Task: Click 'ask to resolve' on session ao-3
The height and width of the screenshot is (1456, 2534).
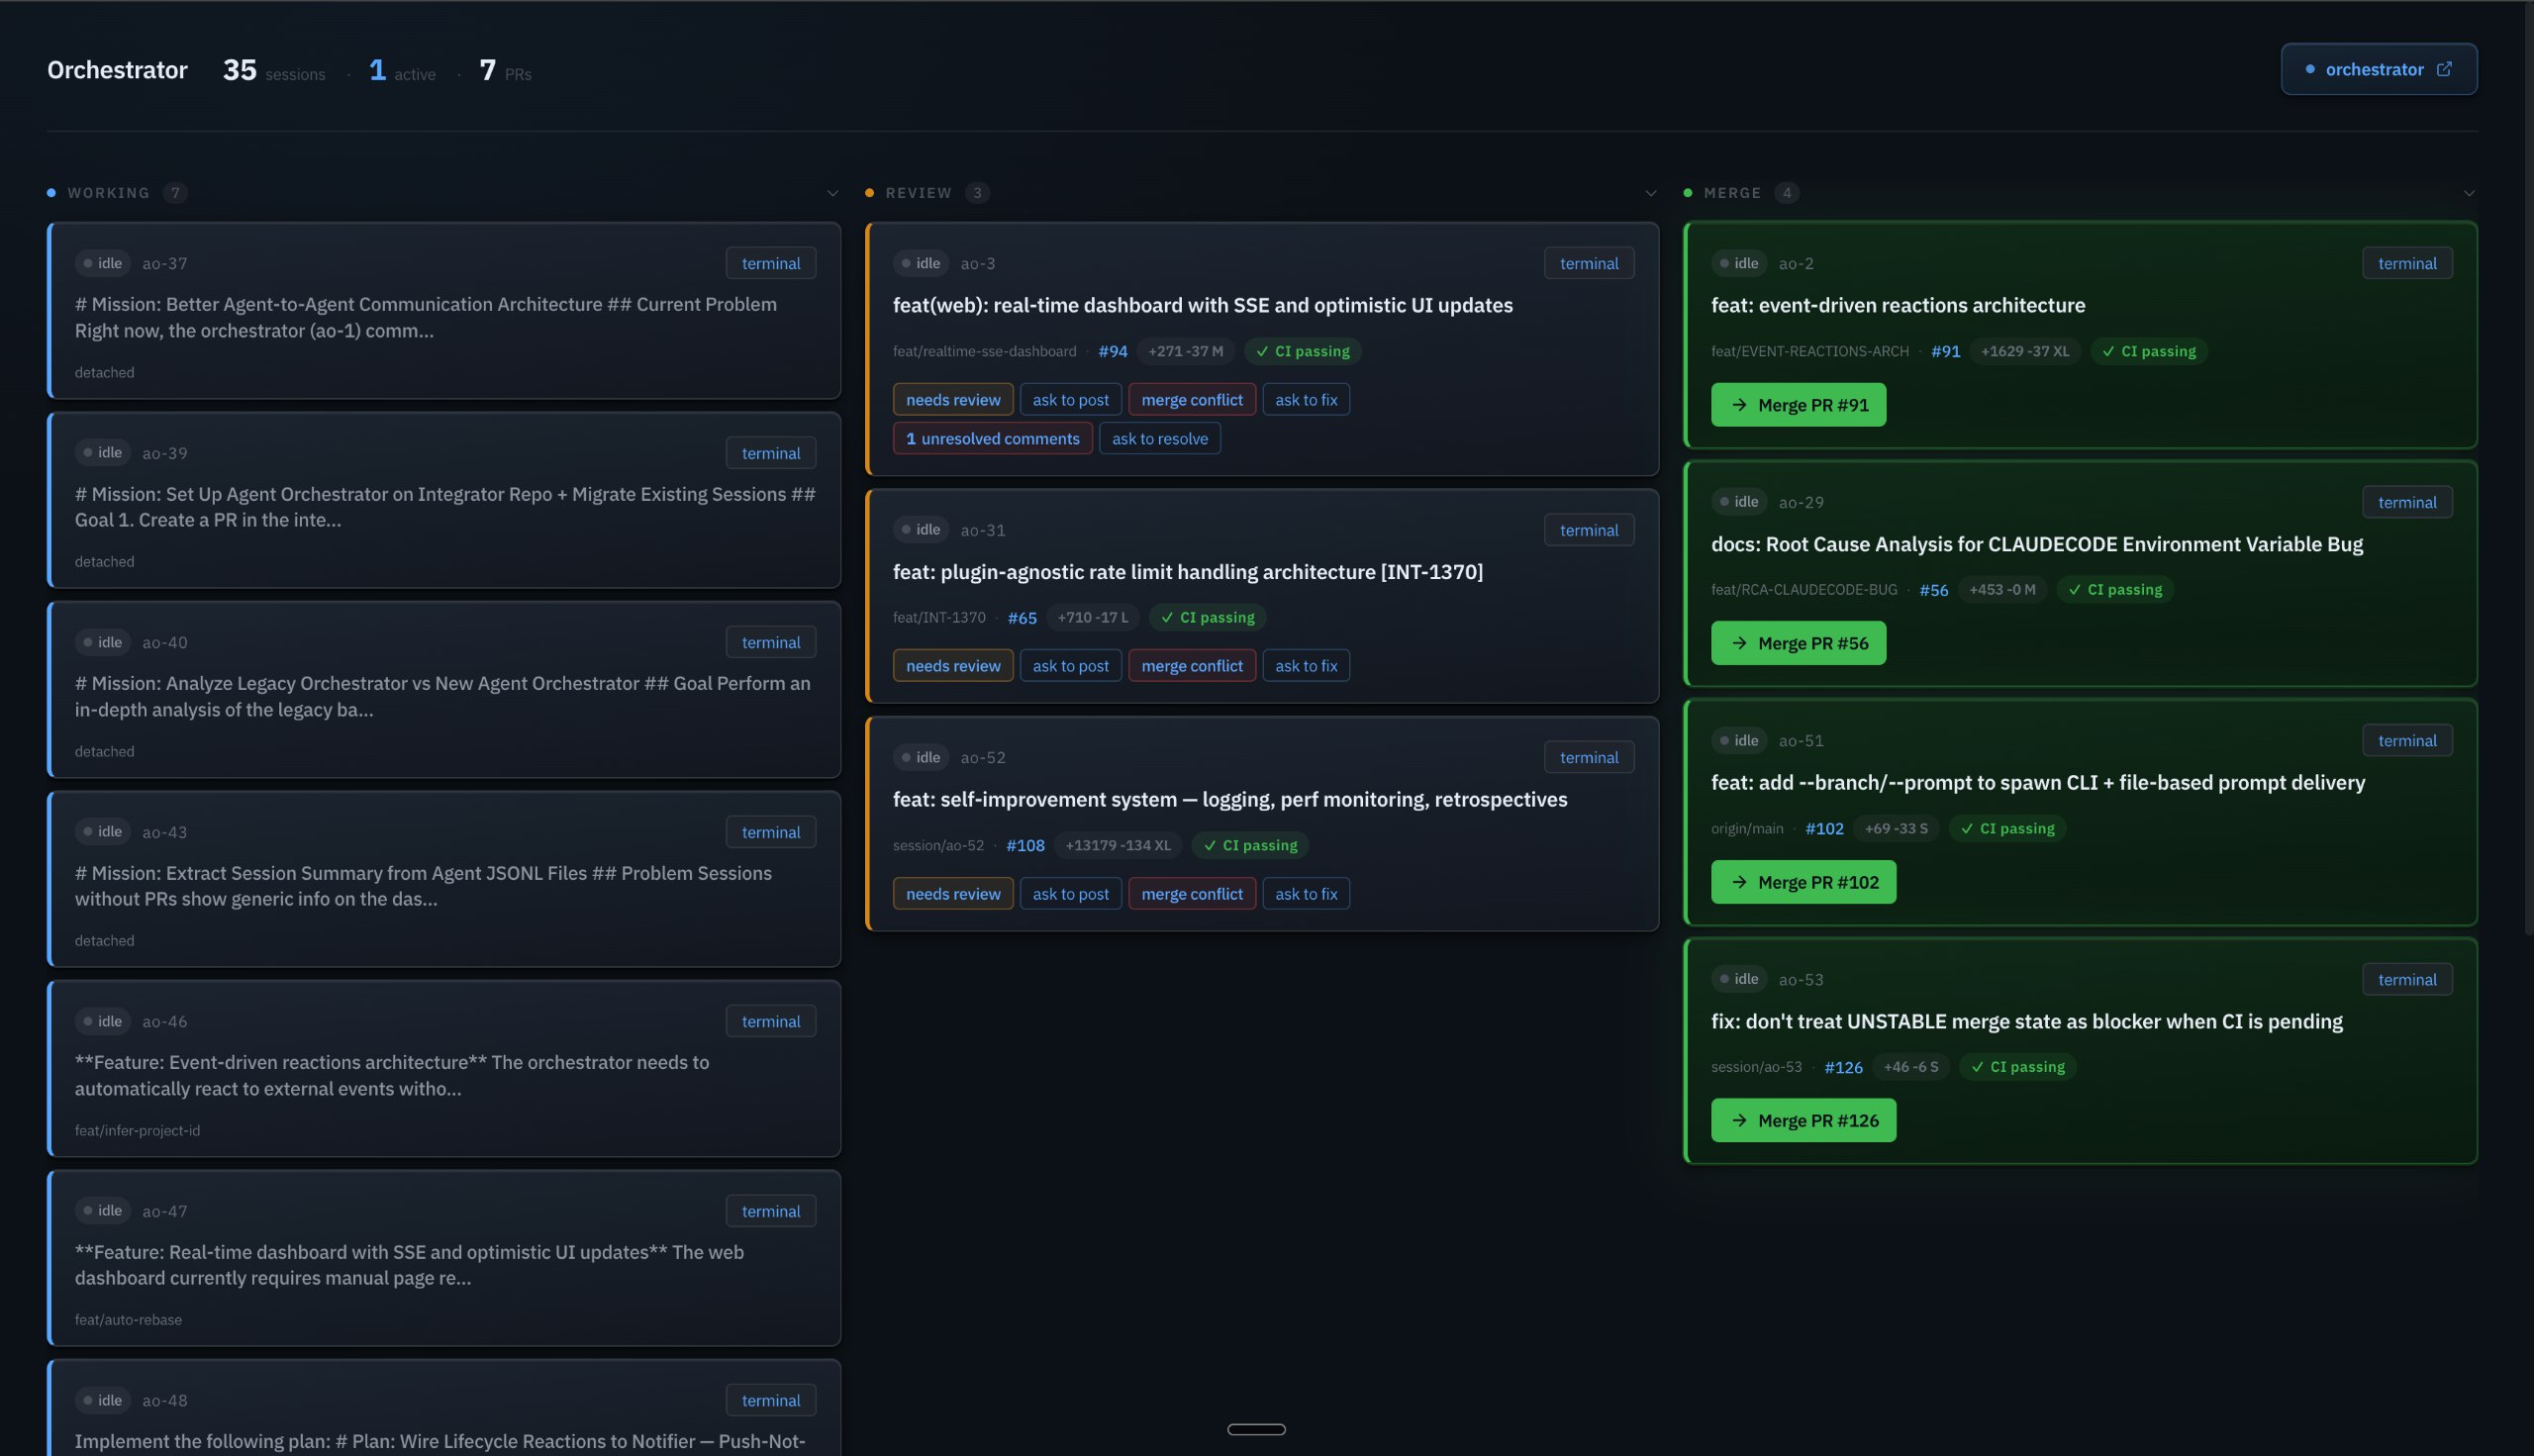Action: click(1159, 438)
